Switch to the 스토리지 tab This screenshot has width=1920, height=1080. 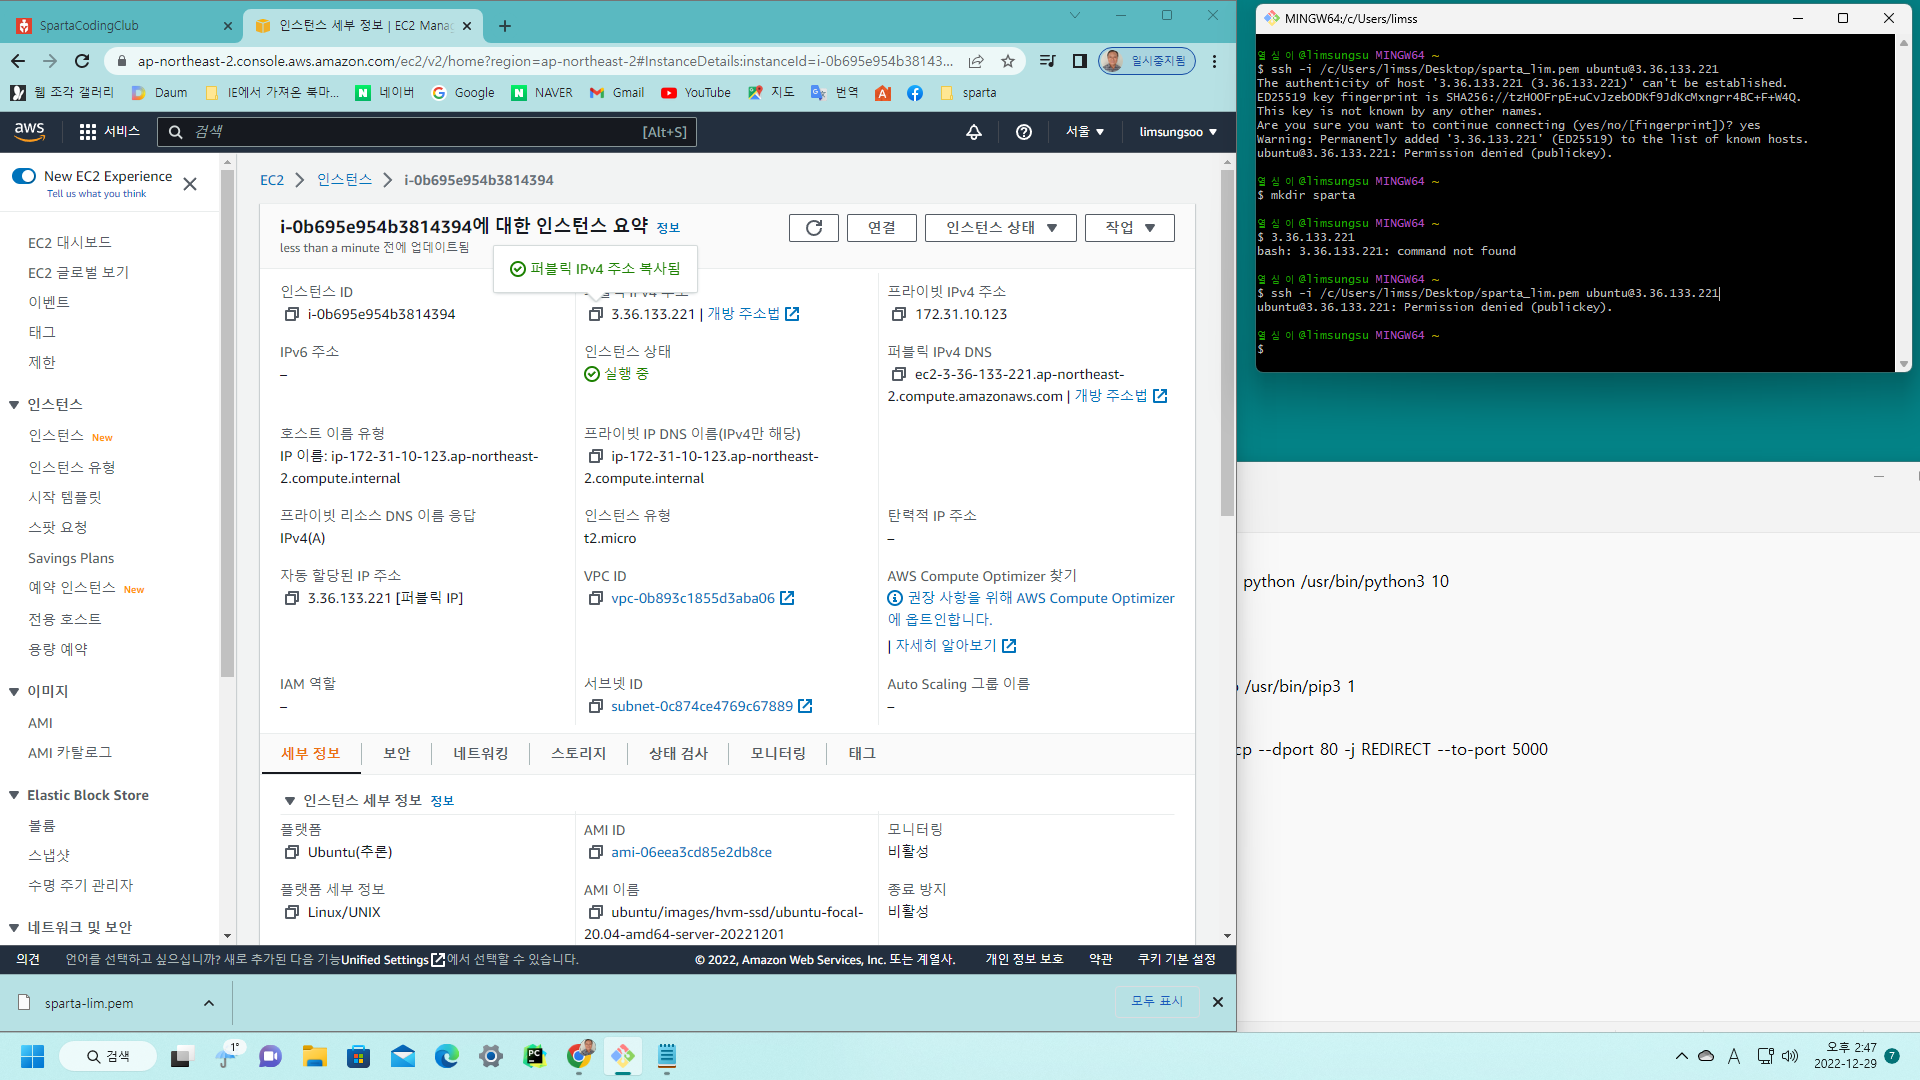pos(579,754)
